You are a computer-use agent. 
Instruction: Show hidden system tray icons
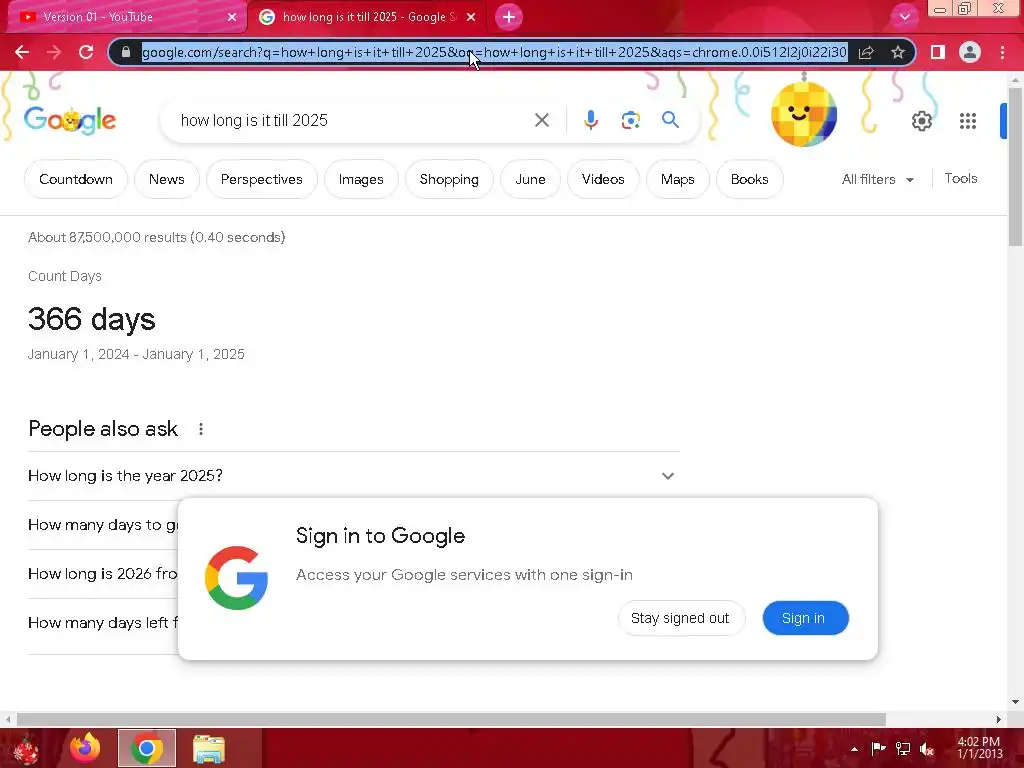[x=854, y=749]
